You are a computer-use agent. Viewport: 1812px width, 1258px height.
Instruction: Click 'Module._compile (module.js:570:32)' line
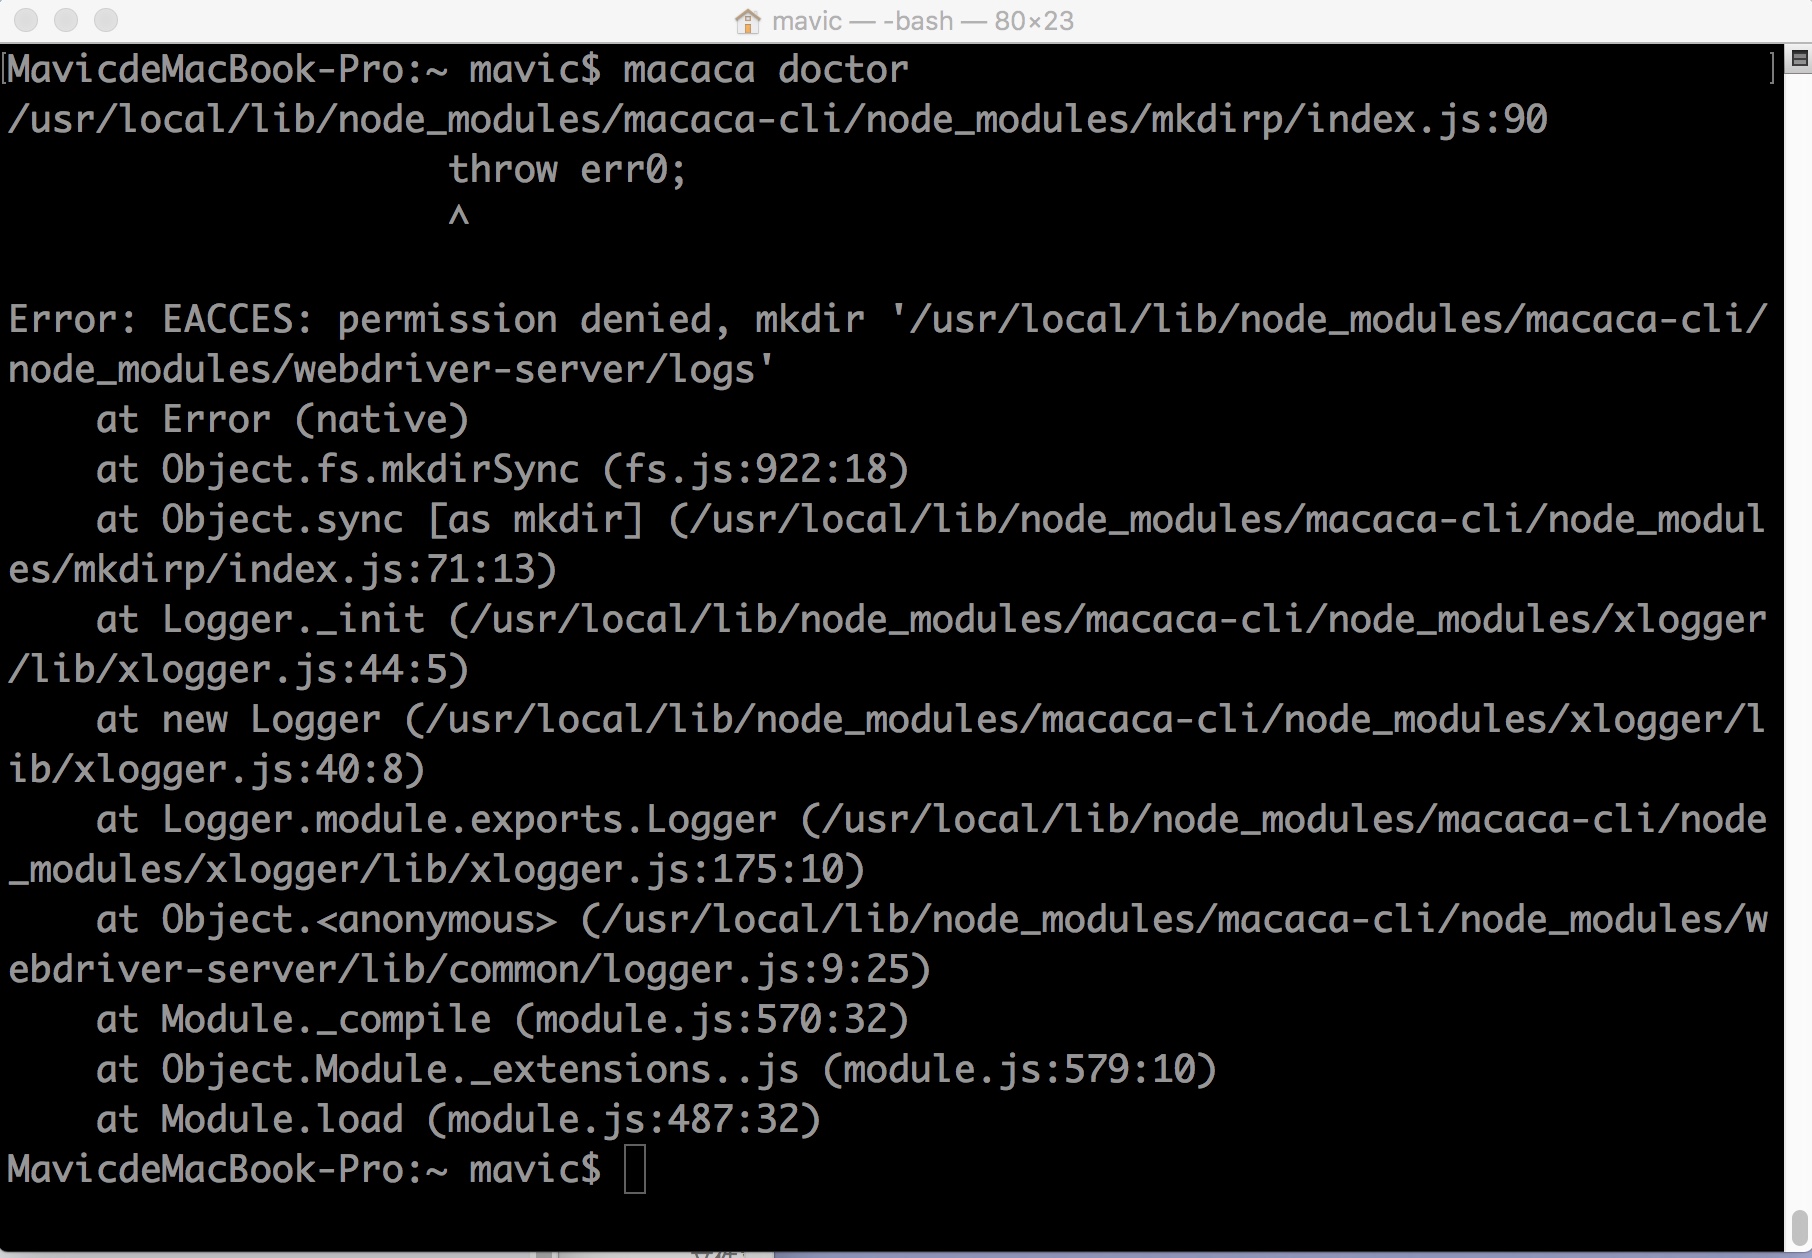pos(535,1020)
